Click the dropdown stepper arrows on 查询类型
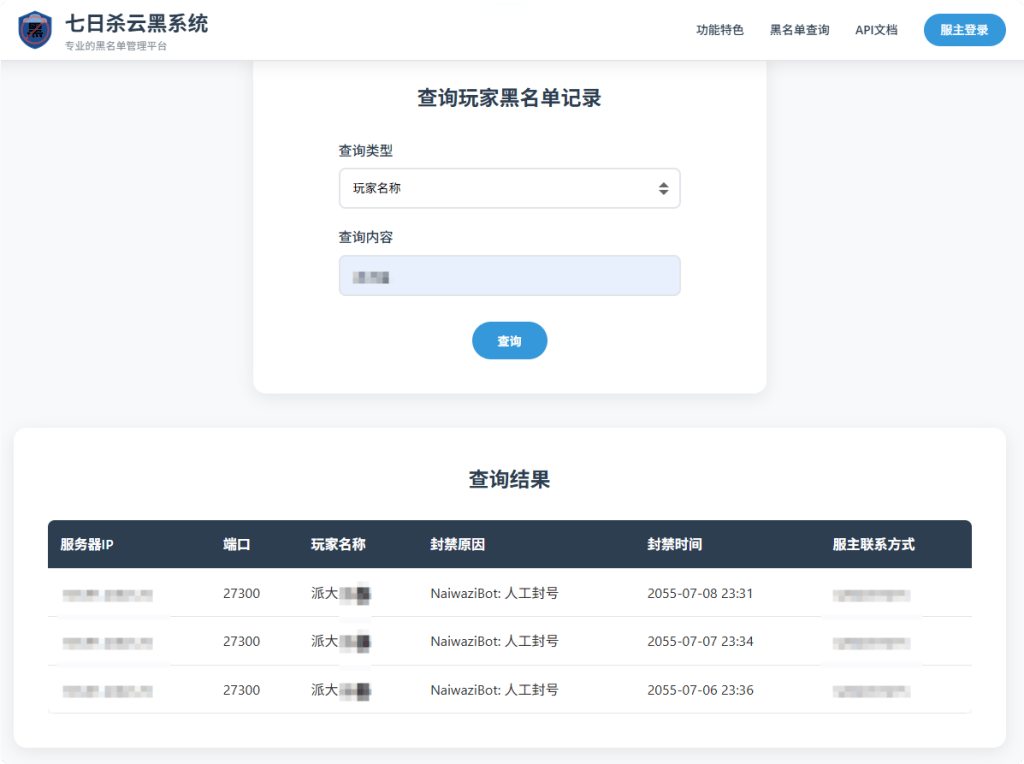Viewport: 1024px width, 764px height. point(663,188)
